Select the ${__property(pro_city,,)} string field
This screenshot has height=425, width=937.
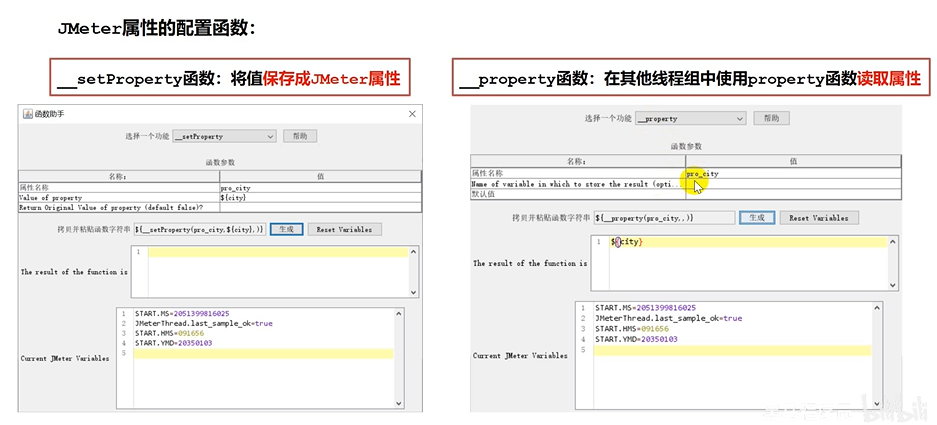[x=664, y=218]
